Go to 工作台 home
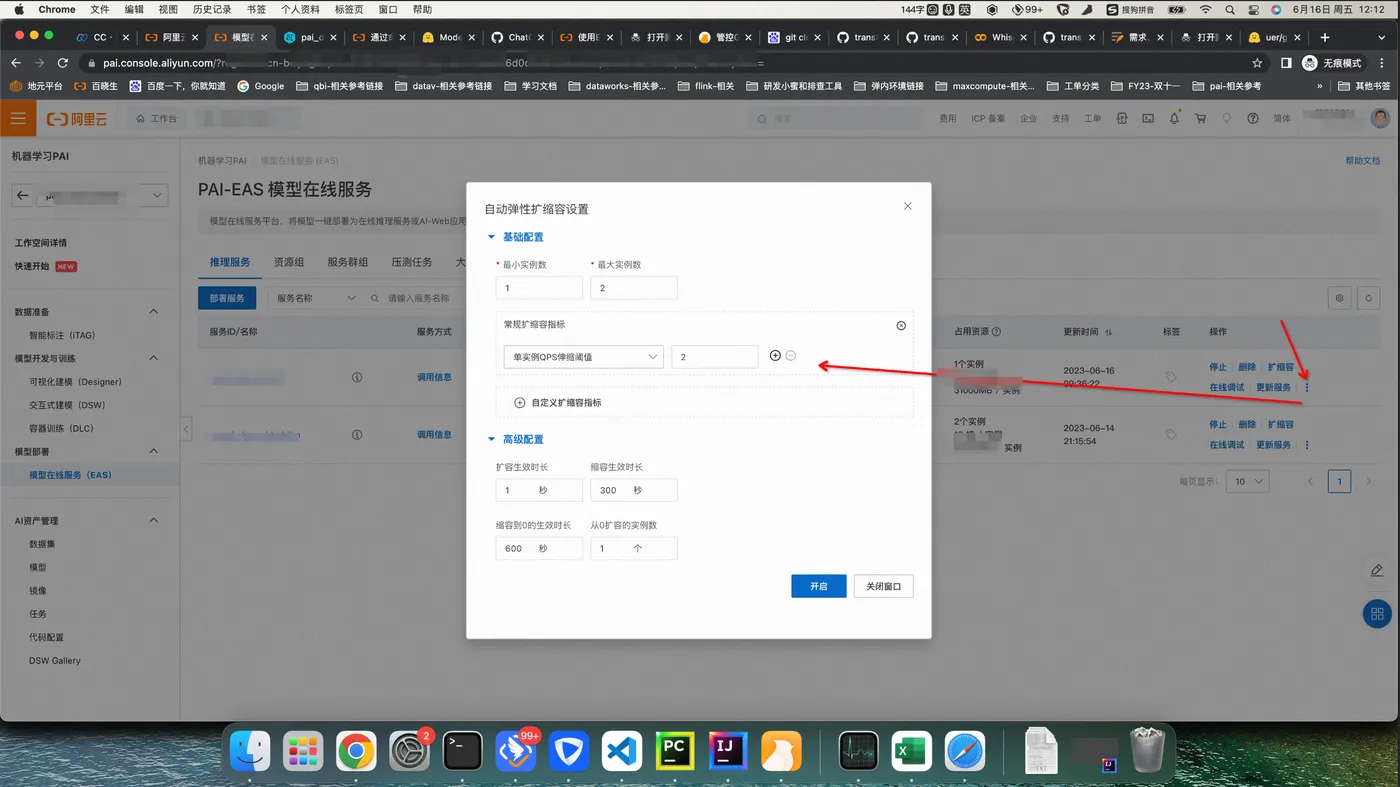The height and width of the screenshot is (787, 1400). pyautogui.click(x=157, y=119)
